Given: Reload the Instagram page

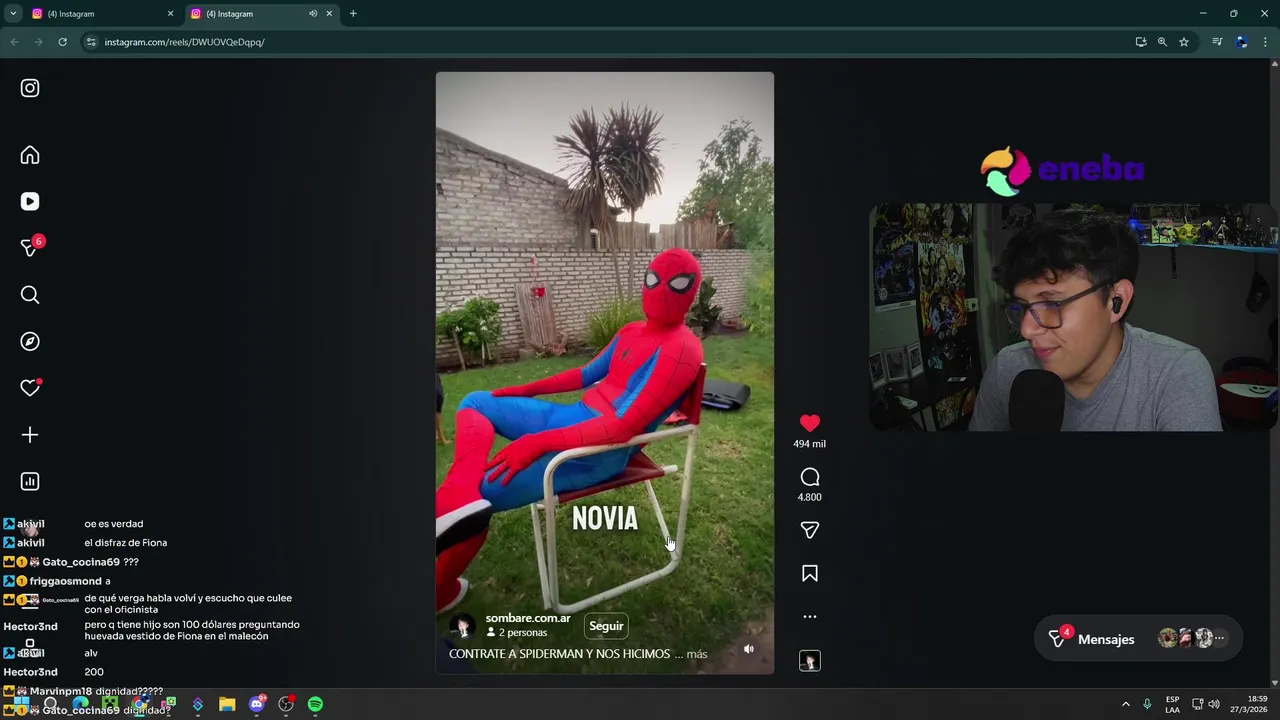Looking at the screenshot, I should coord(62,42).
